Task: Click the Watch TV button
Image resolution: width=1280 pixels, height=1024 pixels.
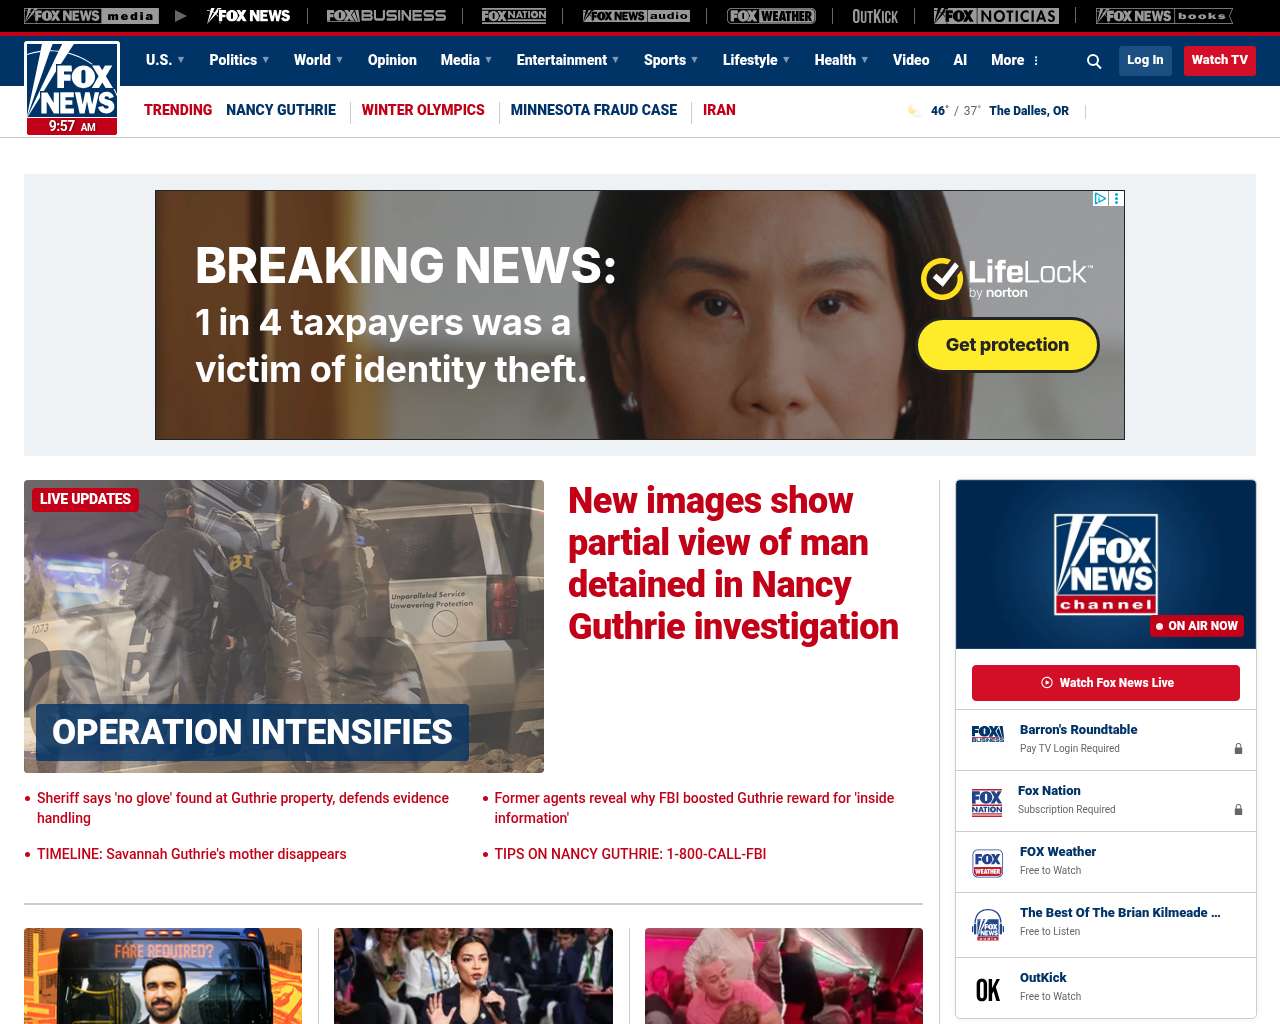Action: (1220, 60)
